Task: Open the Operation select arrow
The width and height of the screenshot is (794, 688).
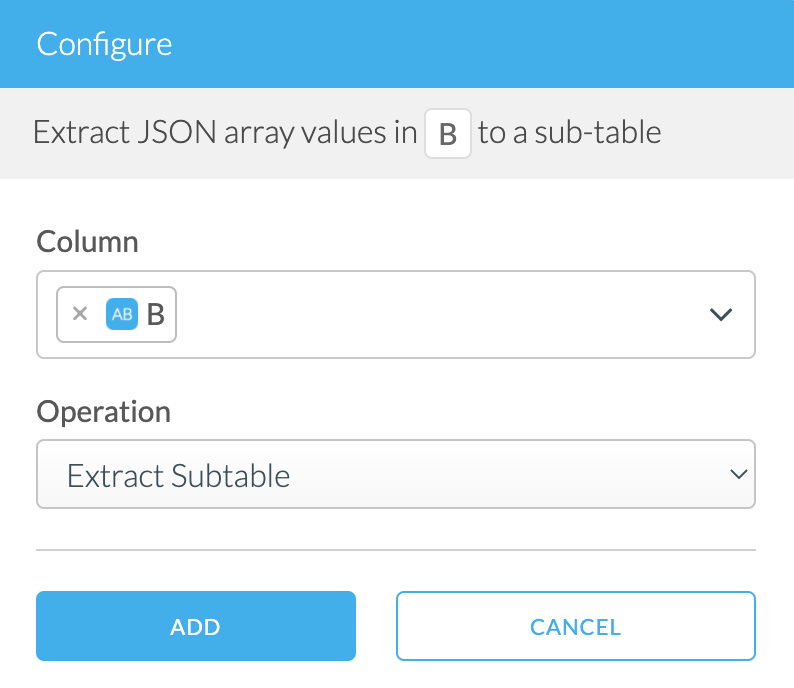Action: [x=739, y=474]
